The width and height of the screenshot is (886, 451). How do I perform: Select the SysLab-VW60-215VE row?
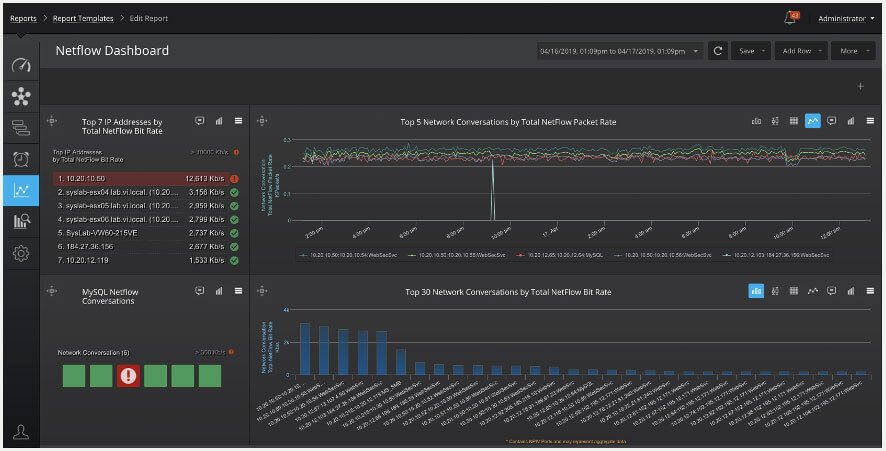[x=141, y=233]
